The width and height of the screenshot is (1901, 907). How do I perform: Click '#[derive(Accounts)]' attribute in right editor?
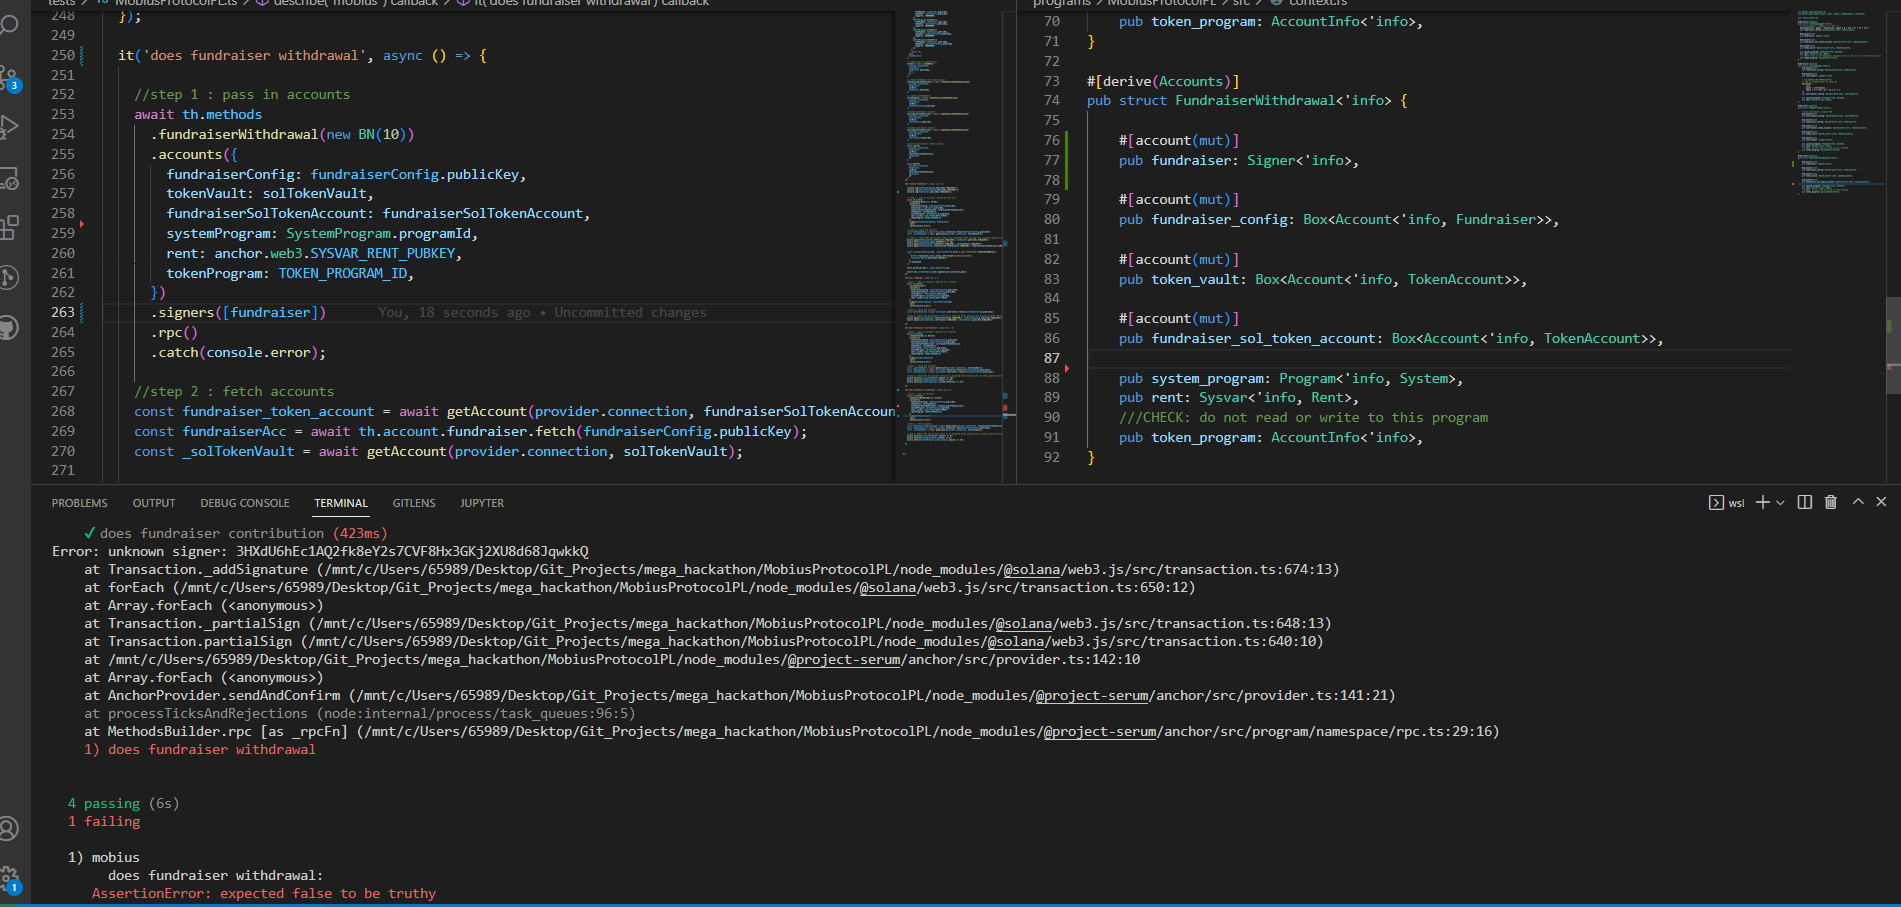coord(1163,81)
